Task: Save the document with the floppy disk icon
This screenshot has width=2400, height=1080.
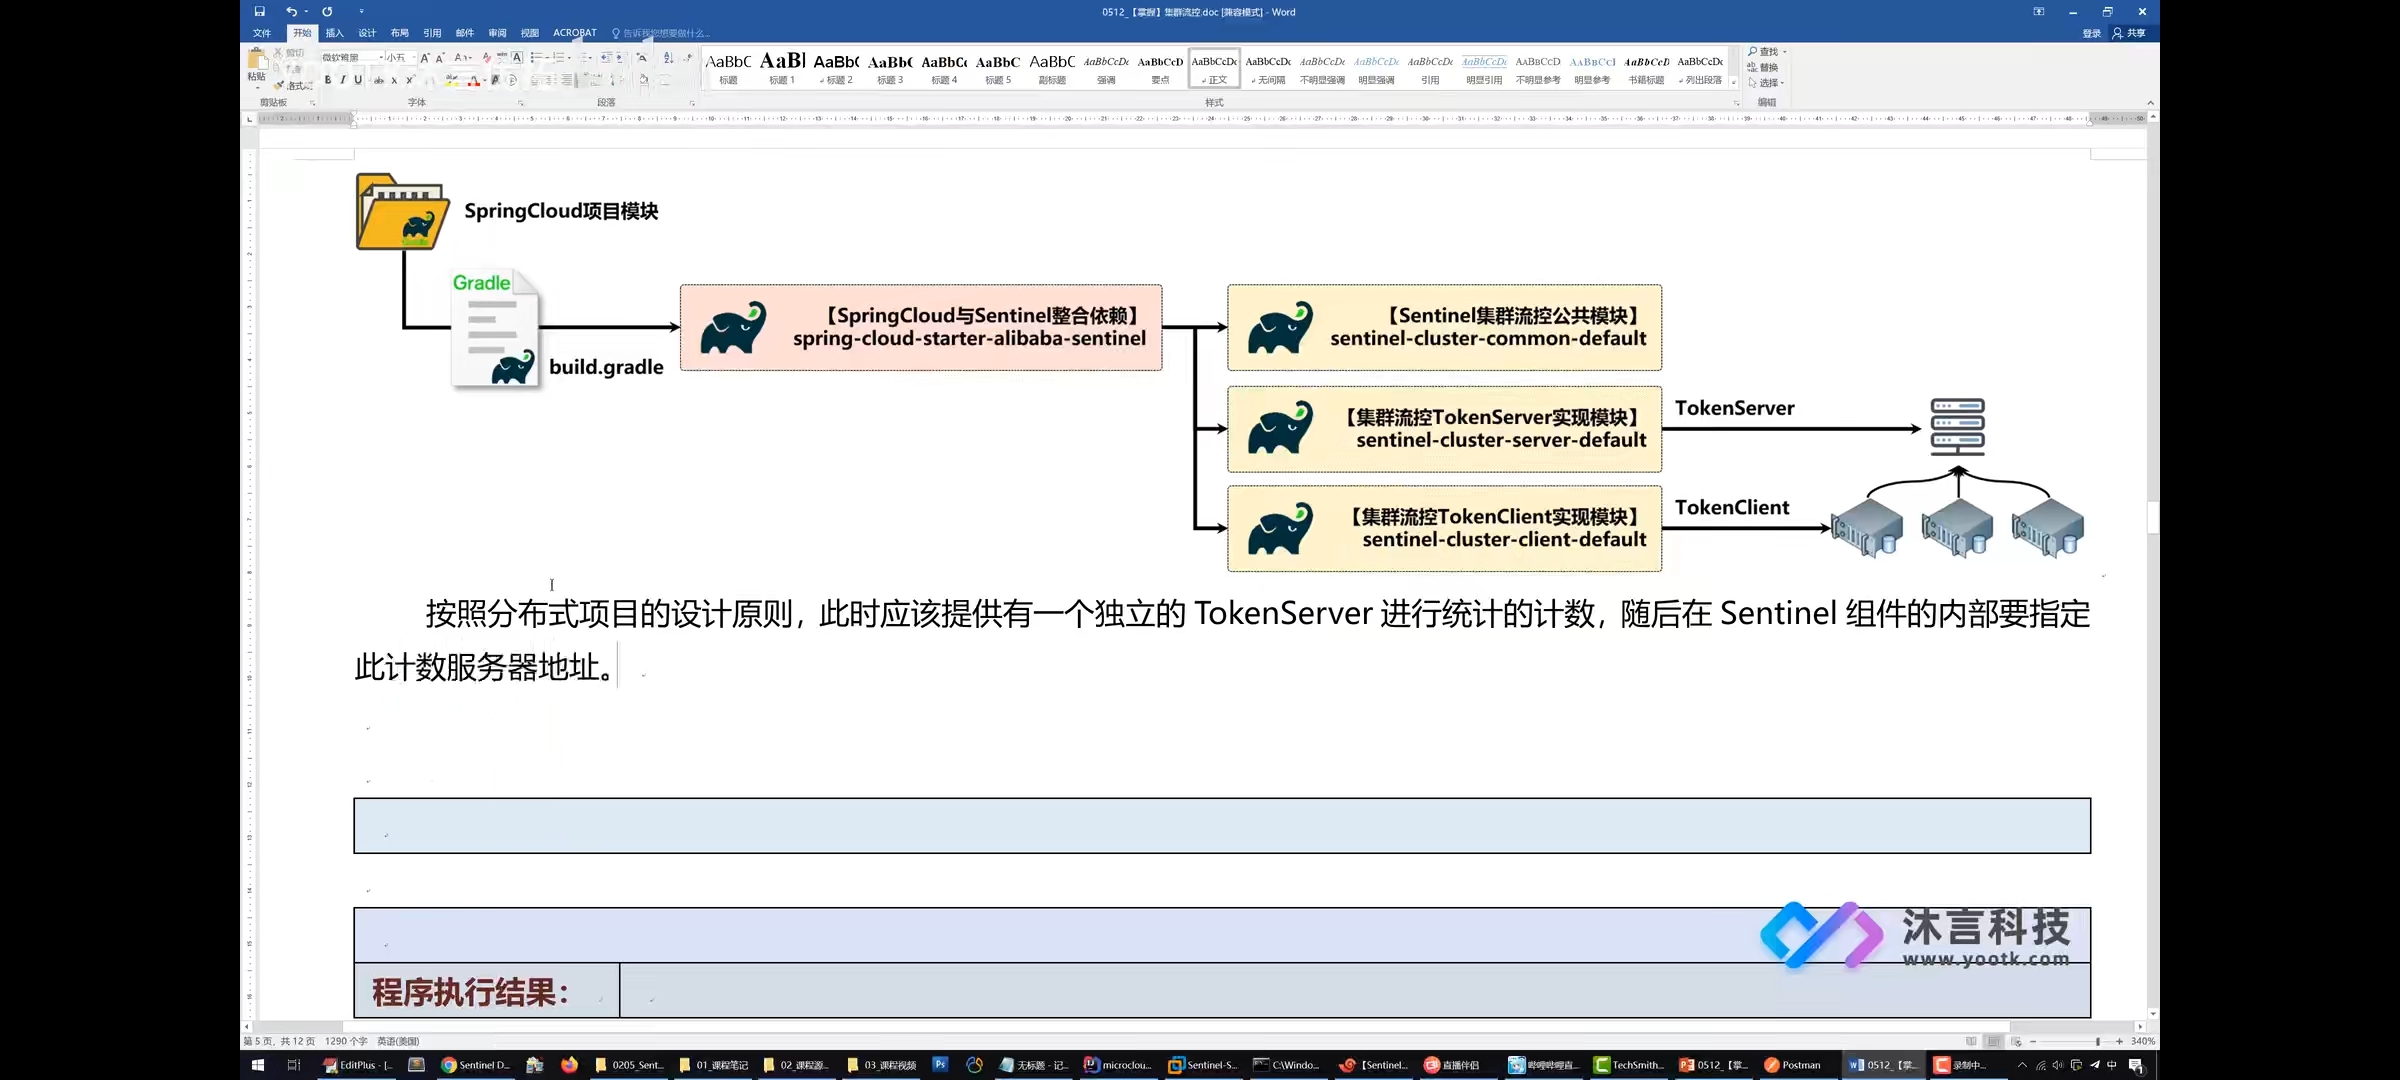Action: pyautogui.click(x=259, y=12)
